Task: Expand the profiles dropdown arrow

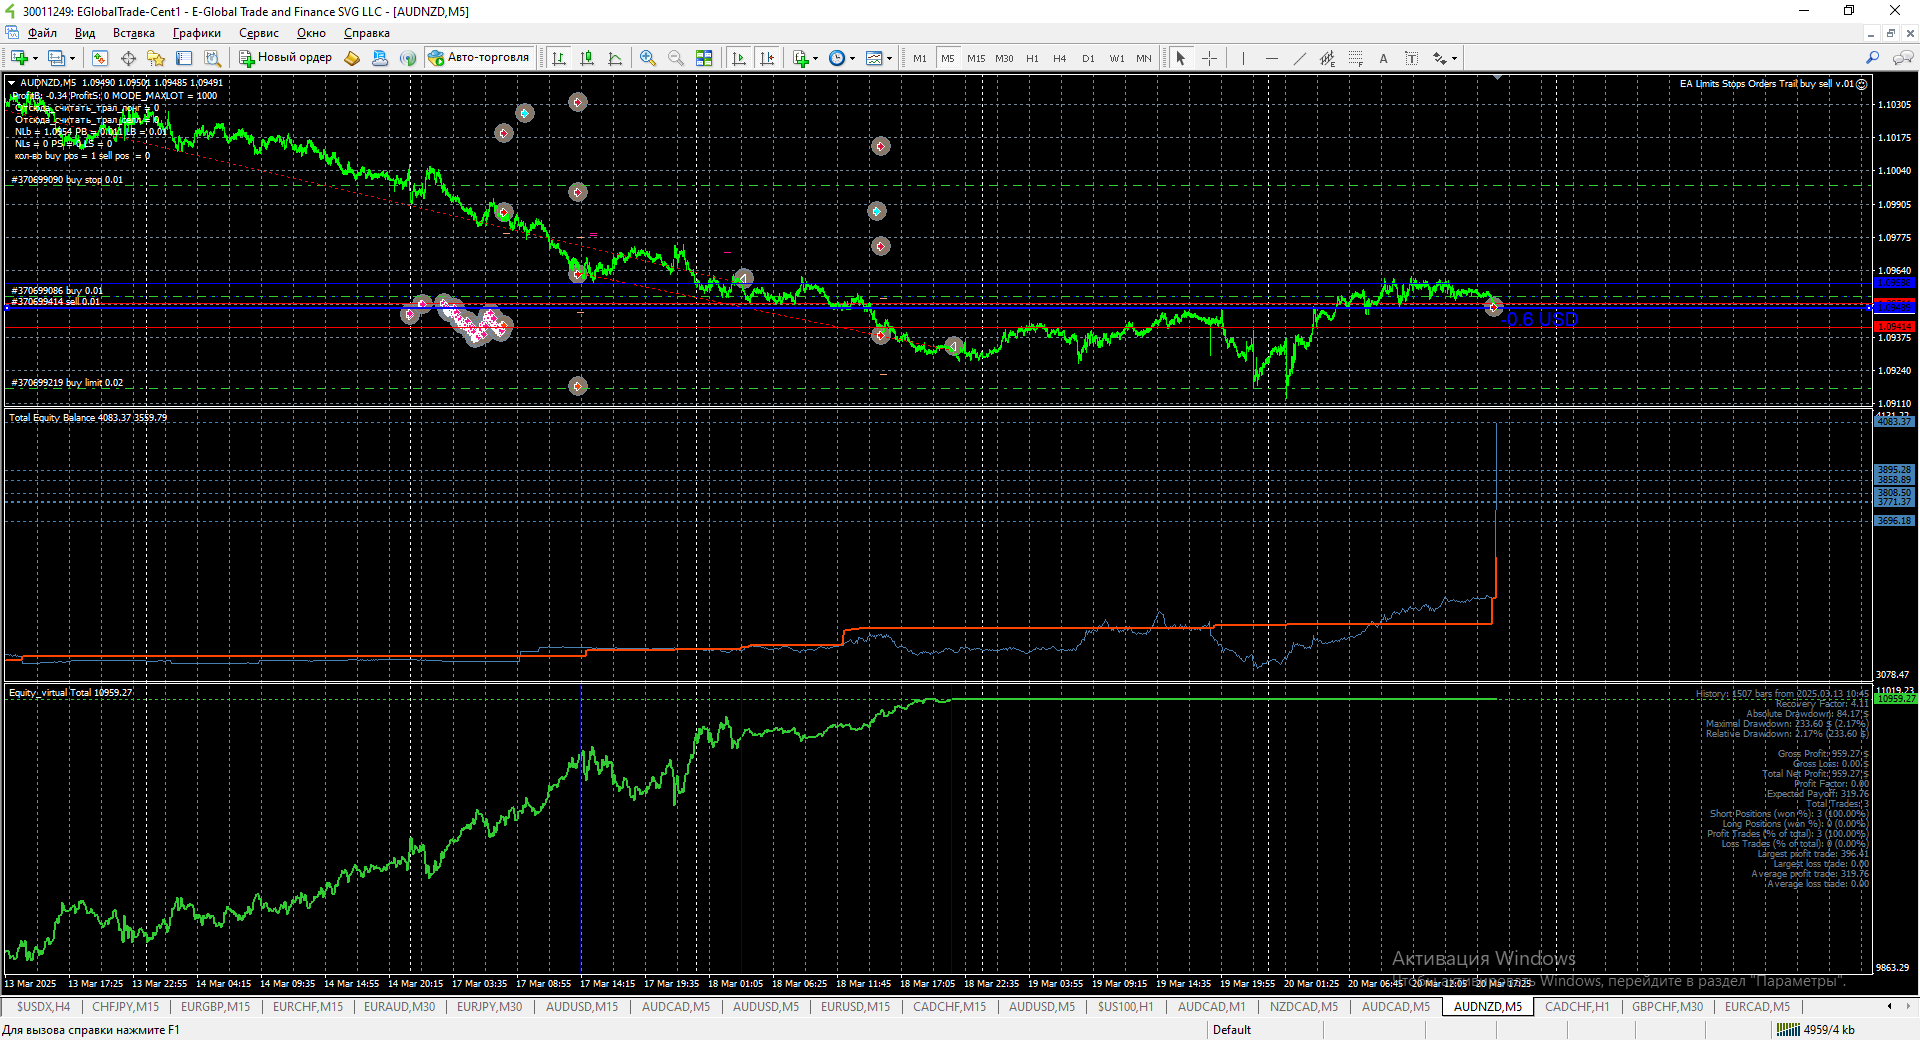Action: coord(72,58)
